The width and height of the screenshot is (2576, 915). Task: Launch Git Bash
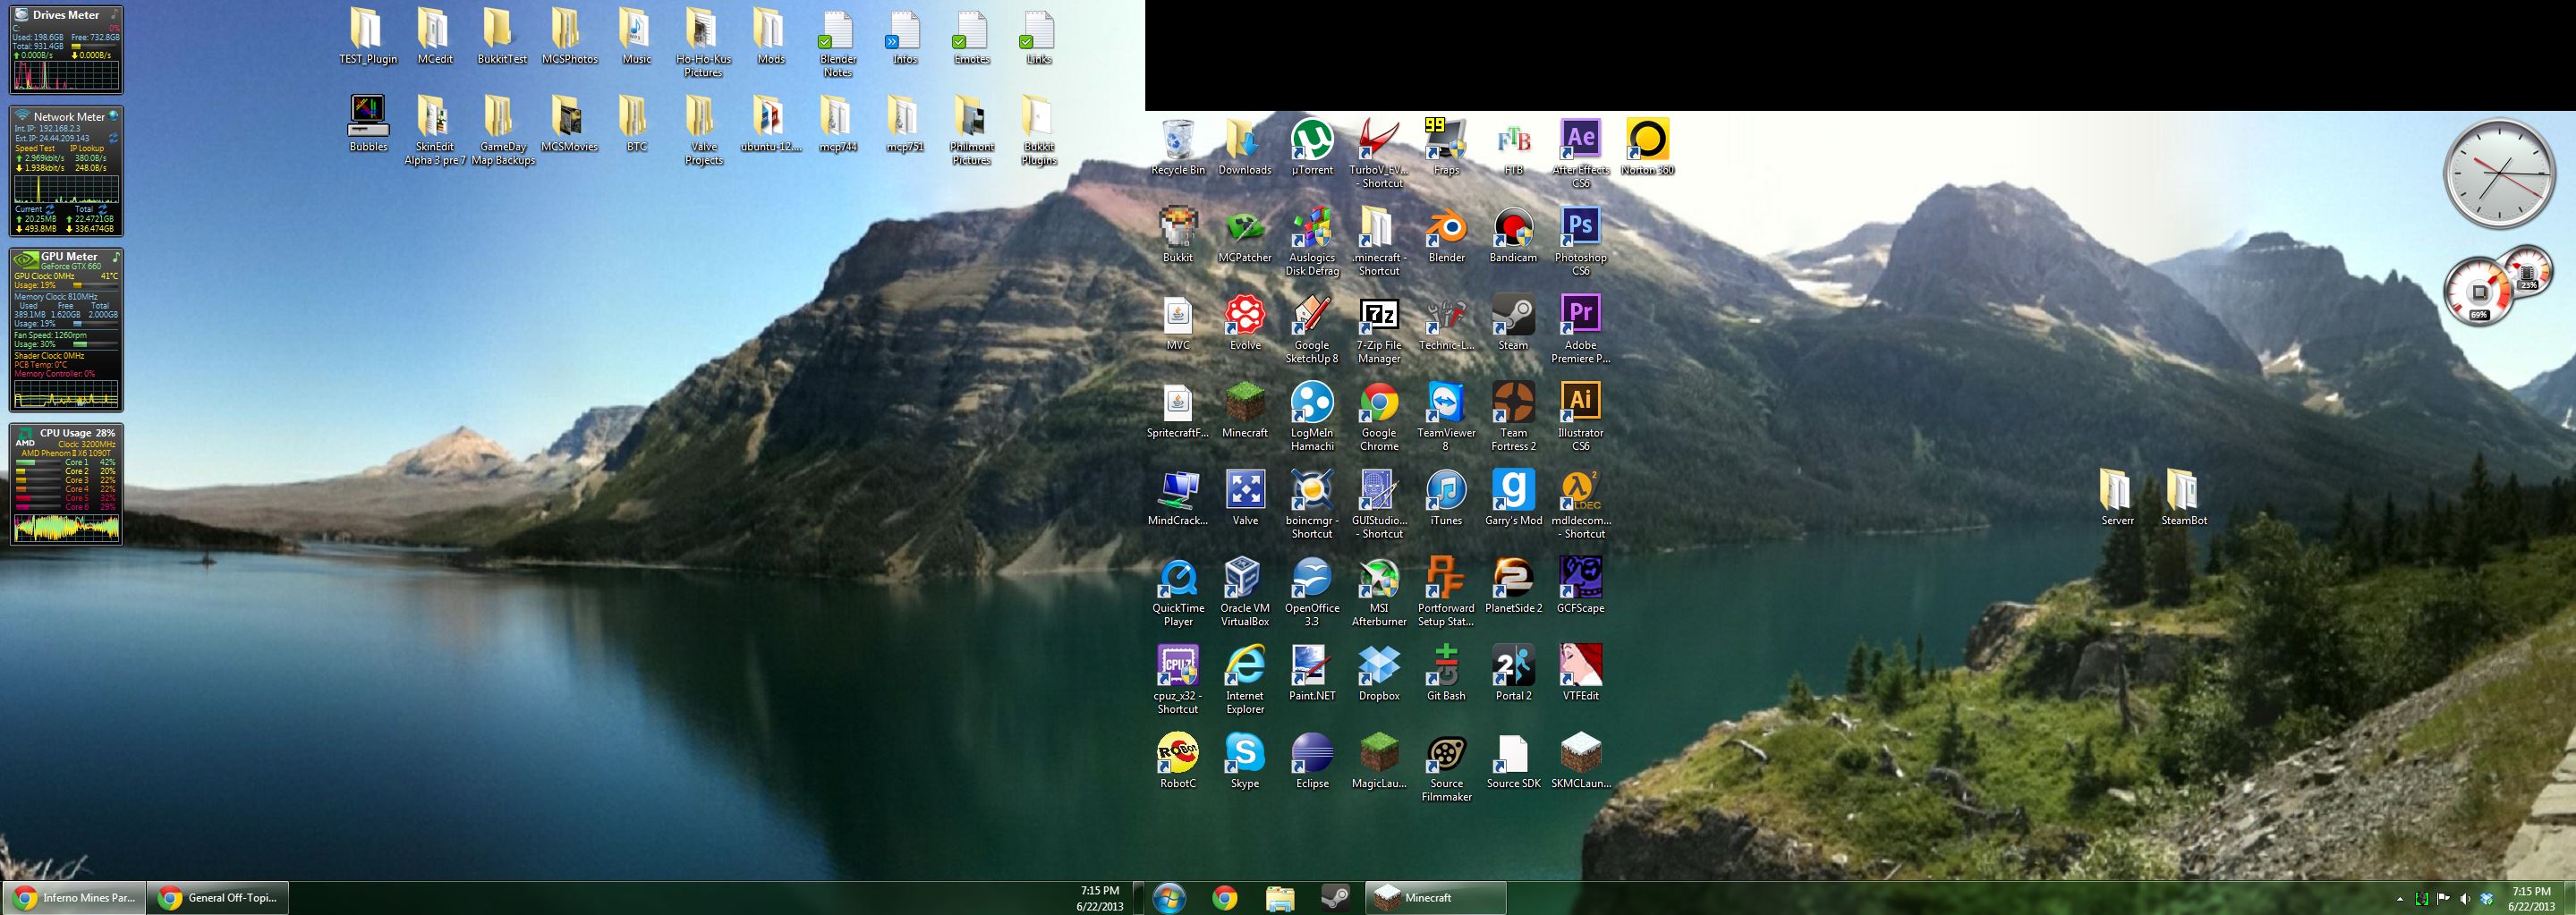[x=1446, y=673]
